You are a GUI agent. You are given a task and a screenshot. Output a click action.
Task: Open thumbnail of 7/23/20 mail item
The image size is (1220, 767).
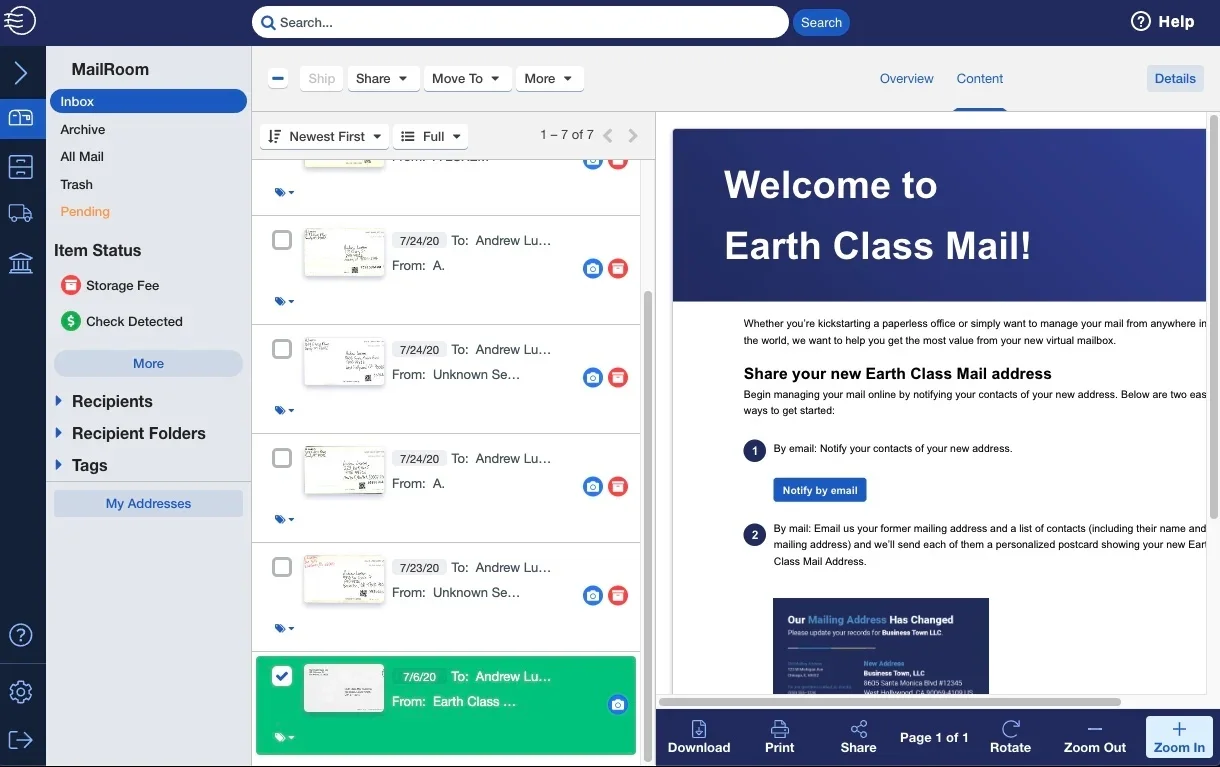tap(344, 579)
